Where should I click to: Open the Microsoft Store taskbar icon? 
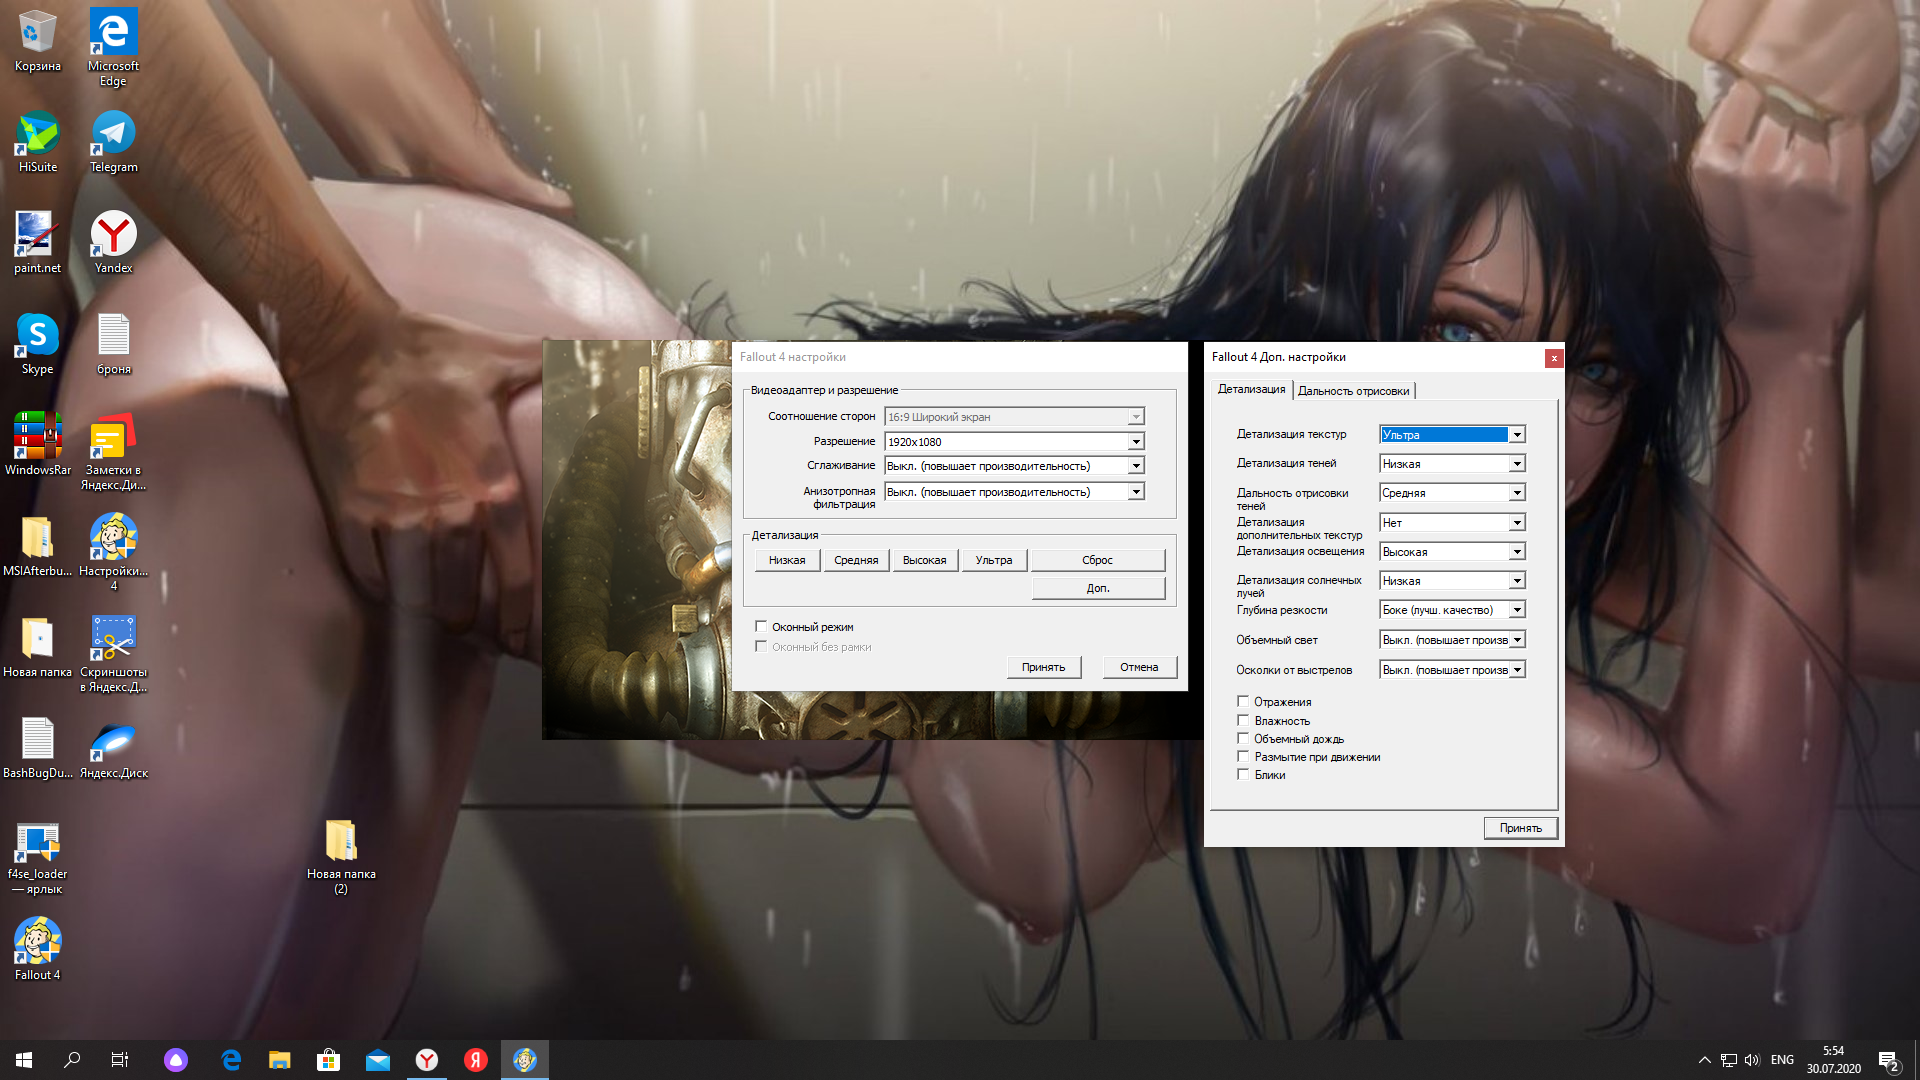point(328,1060)
